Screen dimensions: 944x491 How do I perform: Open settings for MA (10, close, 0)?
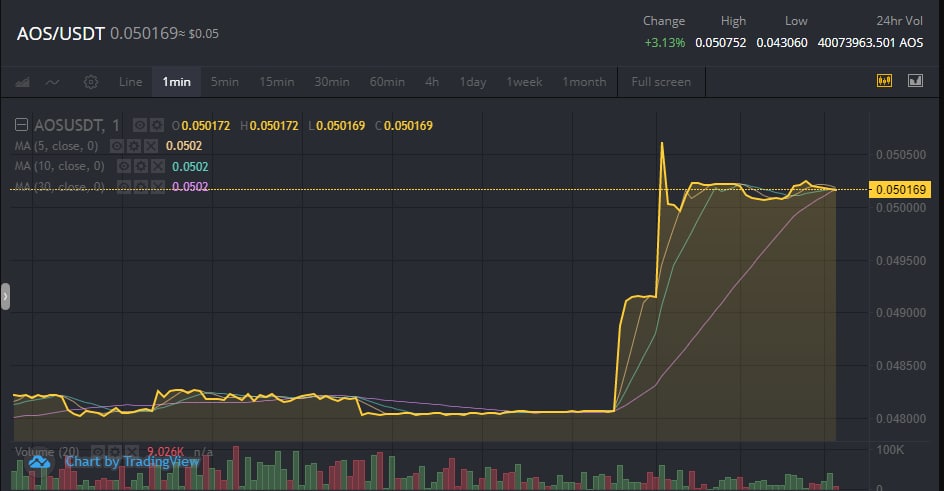coord(141,166)
